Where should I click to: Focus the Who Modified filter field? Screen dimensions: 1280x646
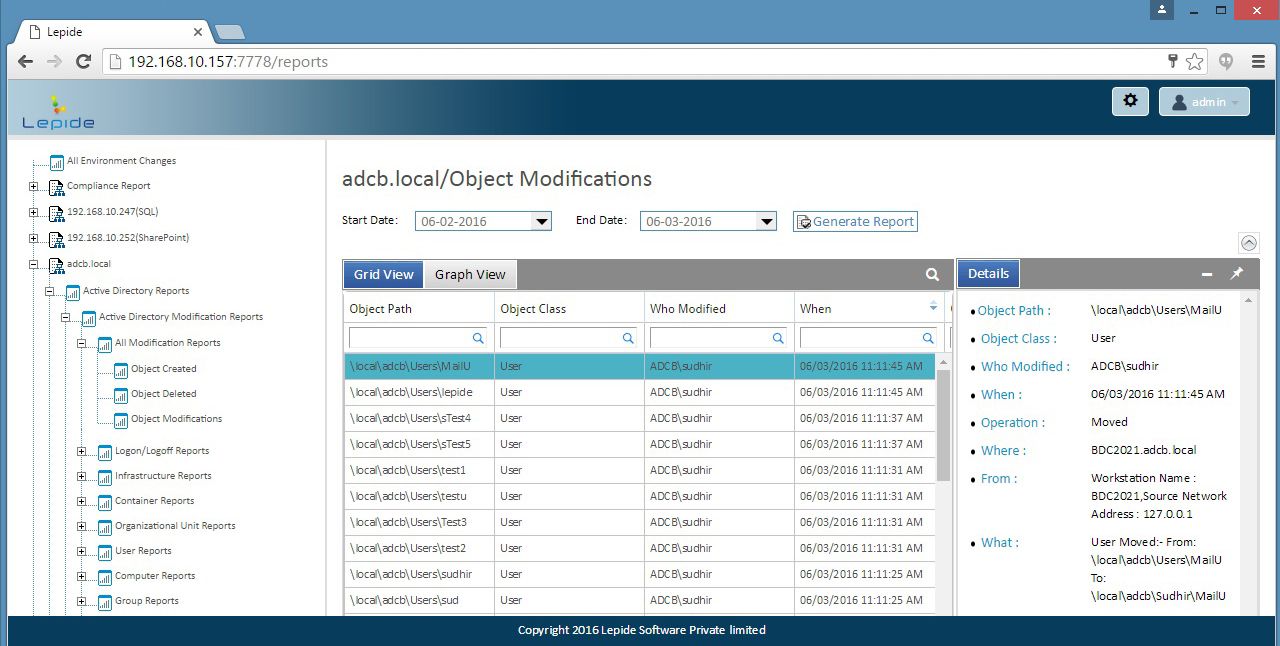tap(718, 339)
